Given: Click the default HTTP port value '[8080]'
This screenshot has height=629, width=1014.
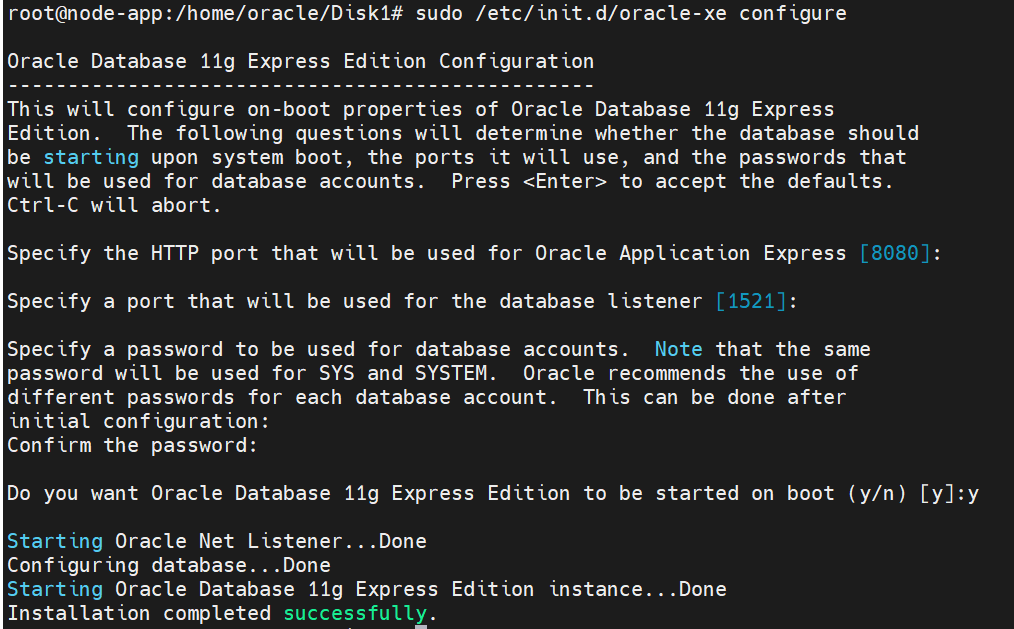Looking at the screenshot, I should coord(895,253).
